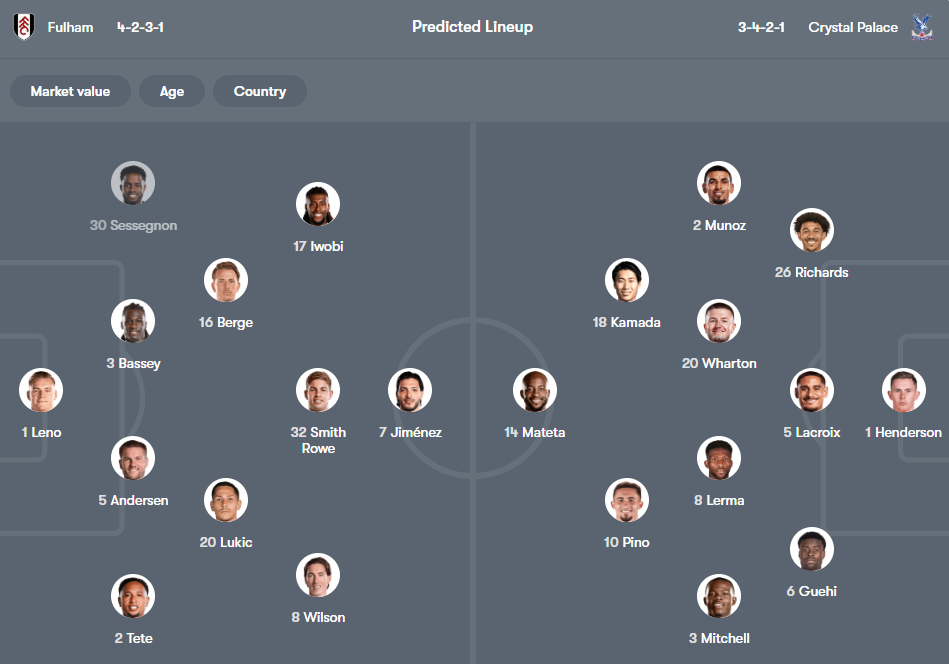Click Pino's player avatar

(x=627, y=500)
